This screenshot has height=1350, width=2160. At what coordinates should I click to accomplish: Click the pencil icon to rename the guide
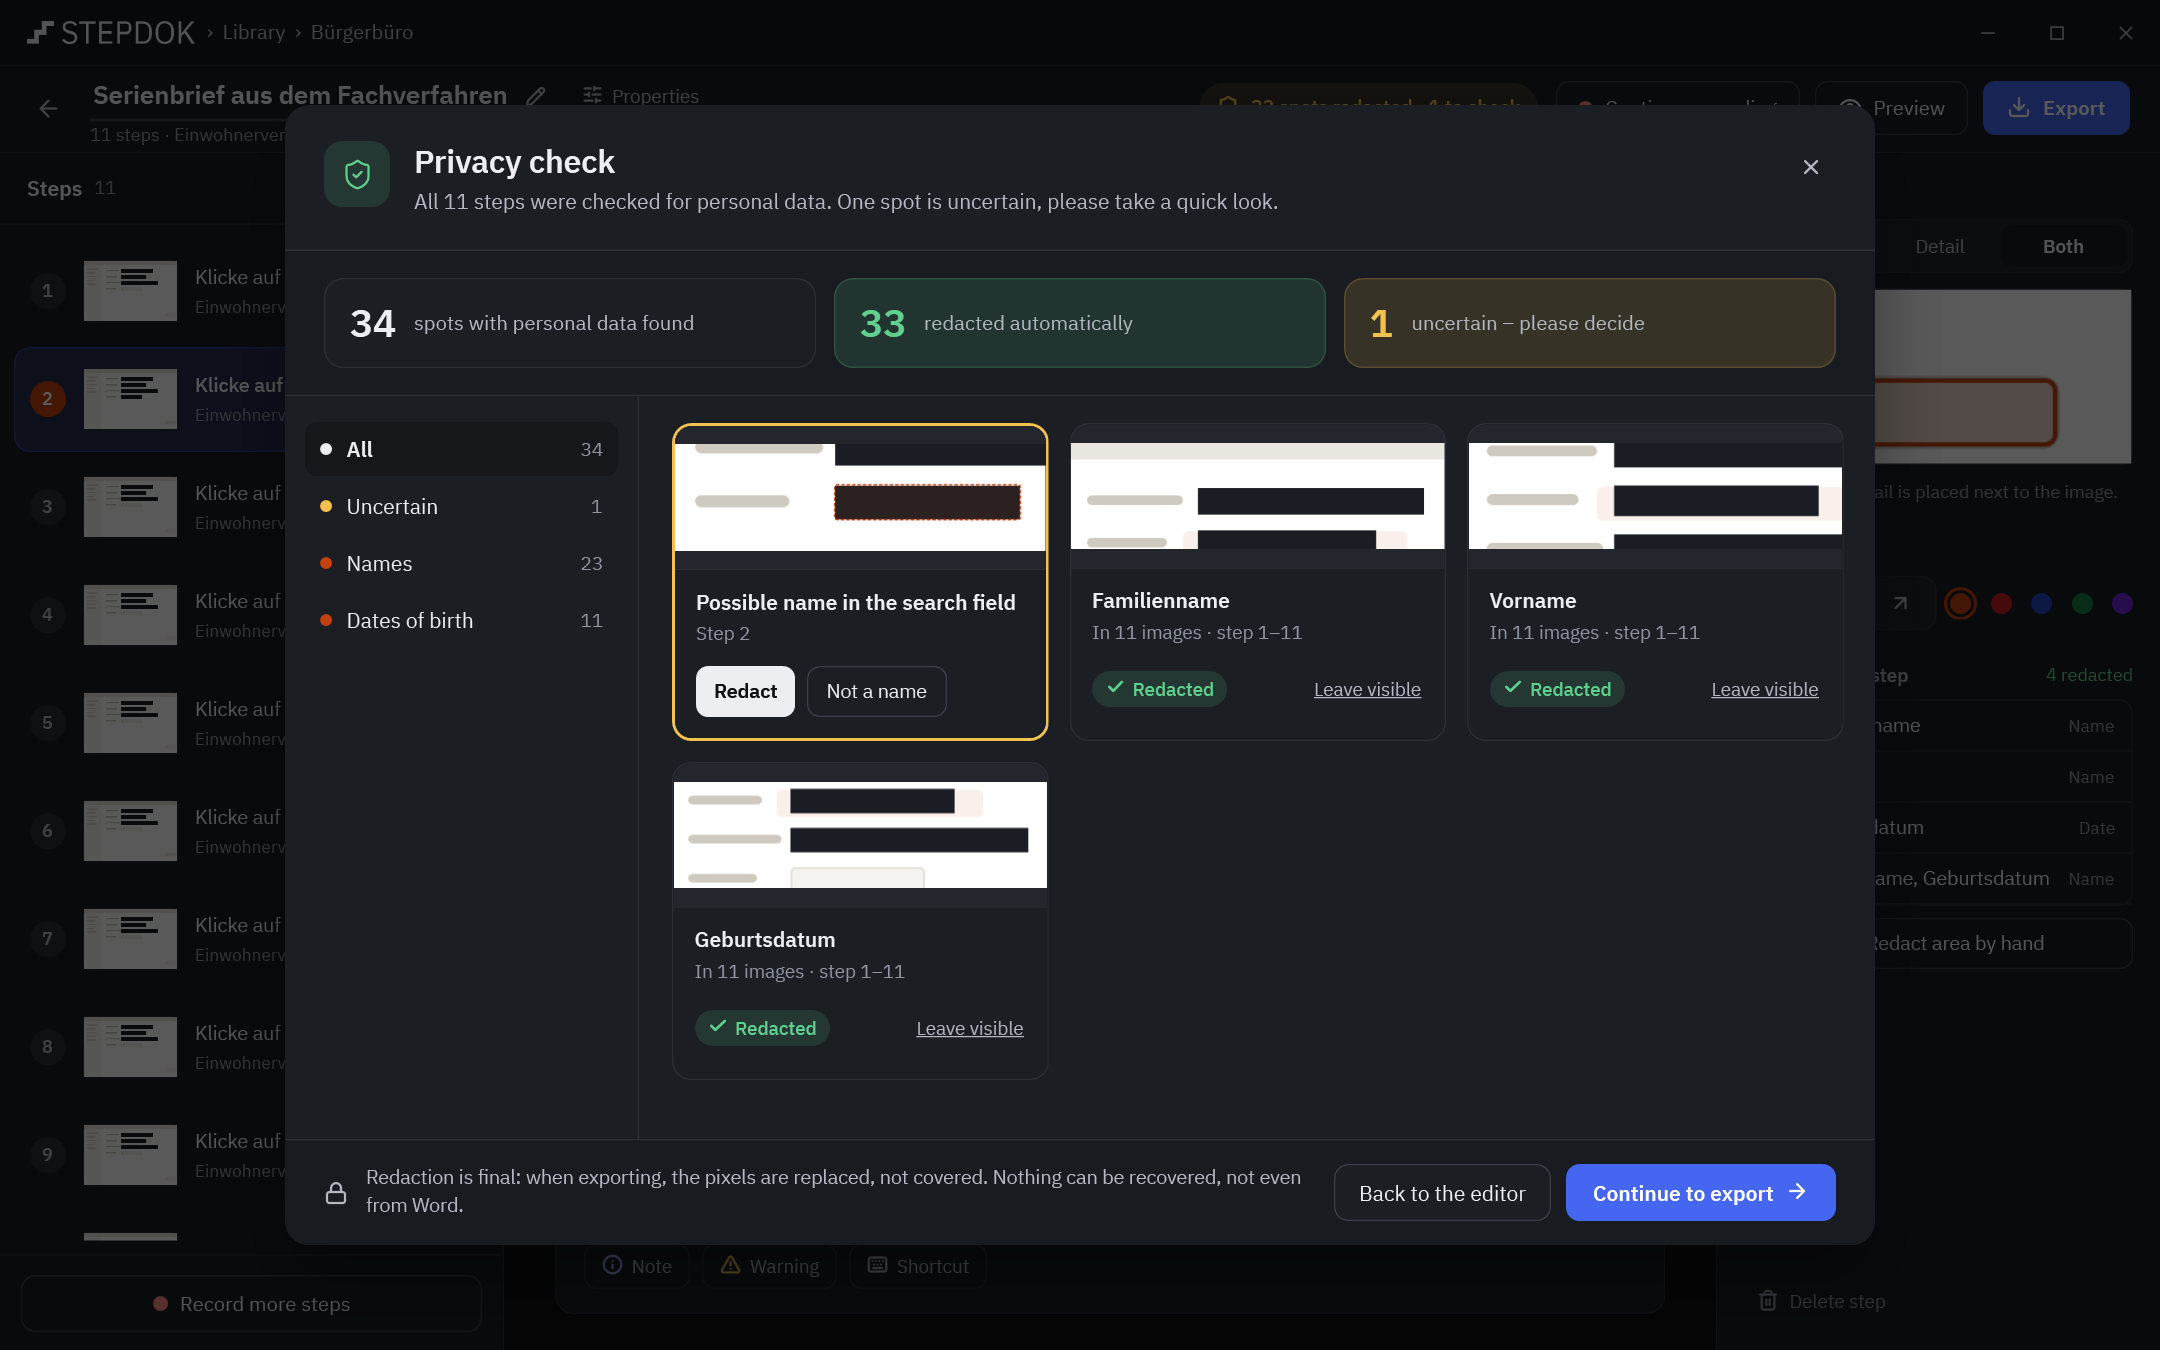click(x=536, y=96)
